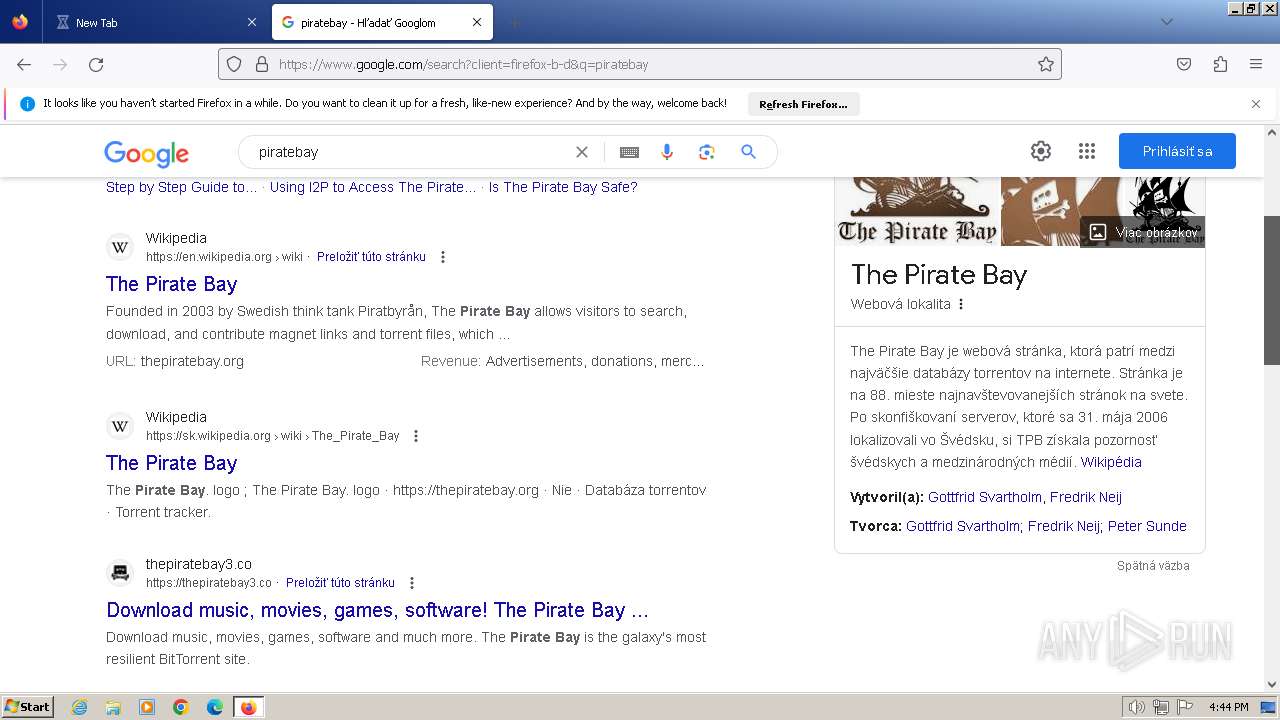The height and width of the screenshot is (720, 1280).
Task: Click the 4:44 PM taskbar clock
Action: tap(1228, 707)
